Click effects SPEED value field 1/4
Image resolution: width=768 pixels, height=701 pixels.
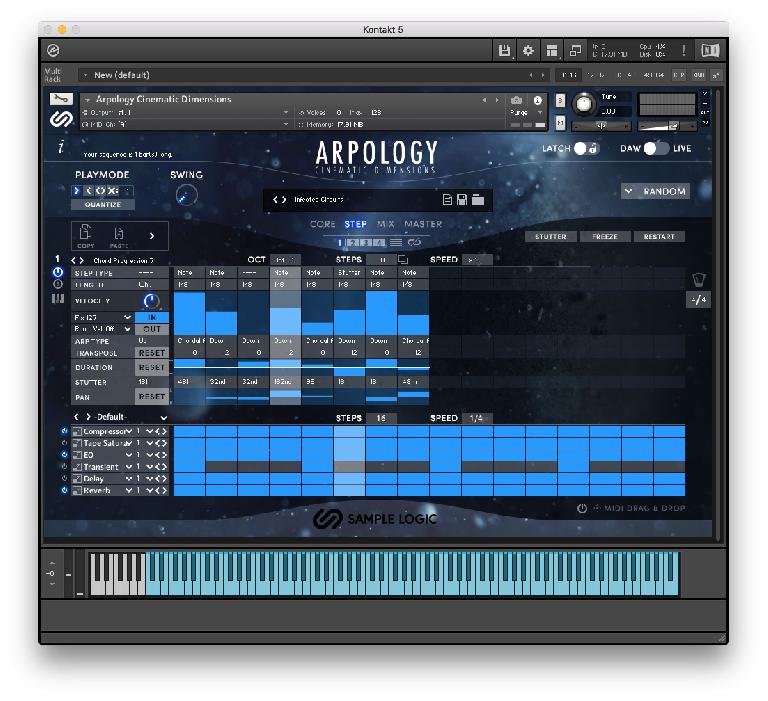point(476,418)
